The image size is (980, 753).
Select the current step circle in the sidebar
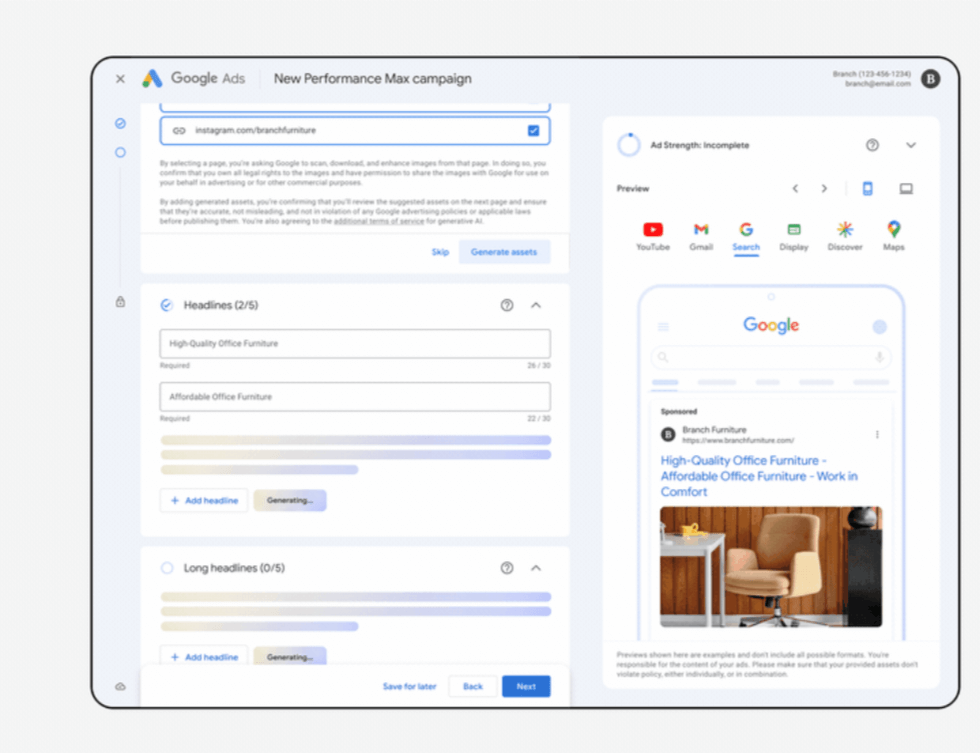tap(121, 152)
